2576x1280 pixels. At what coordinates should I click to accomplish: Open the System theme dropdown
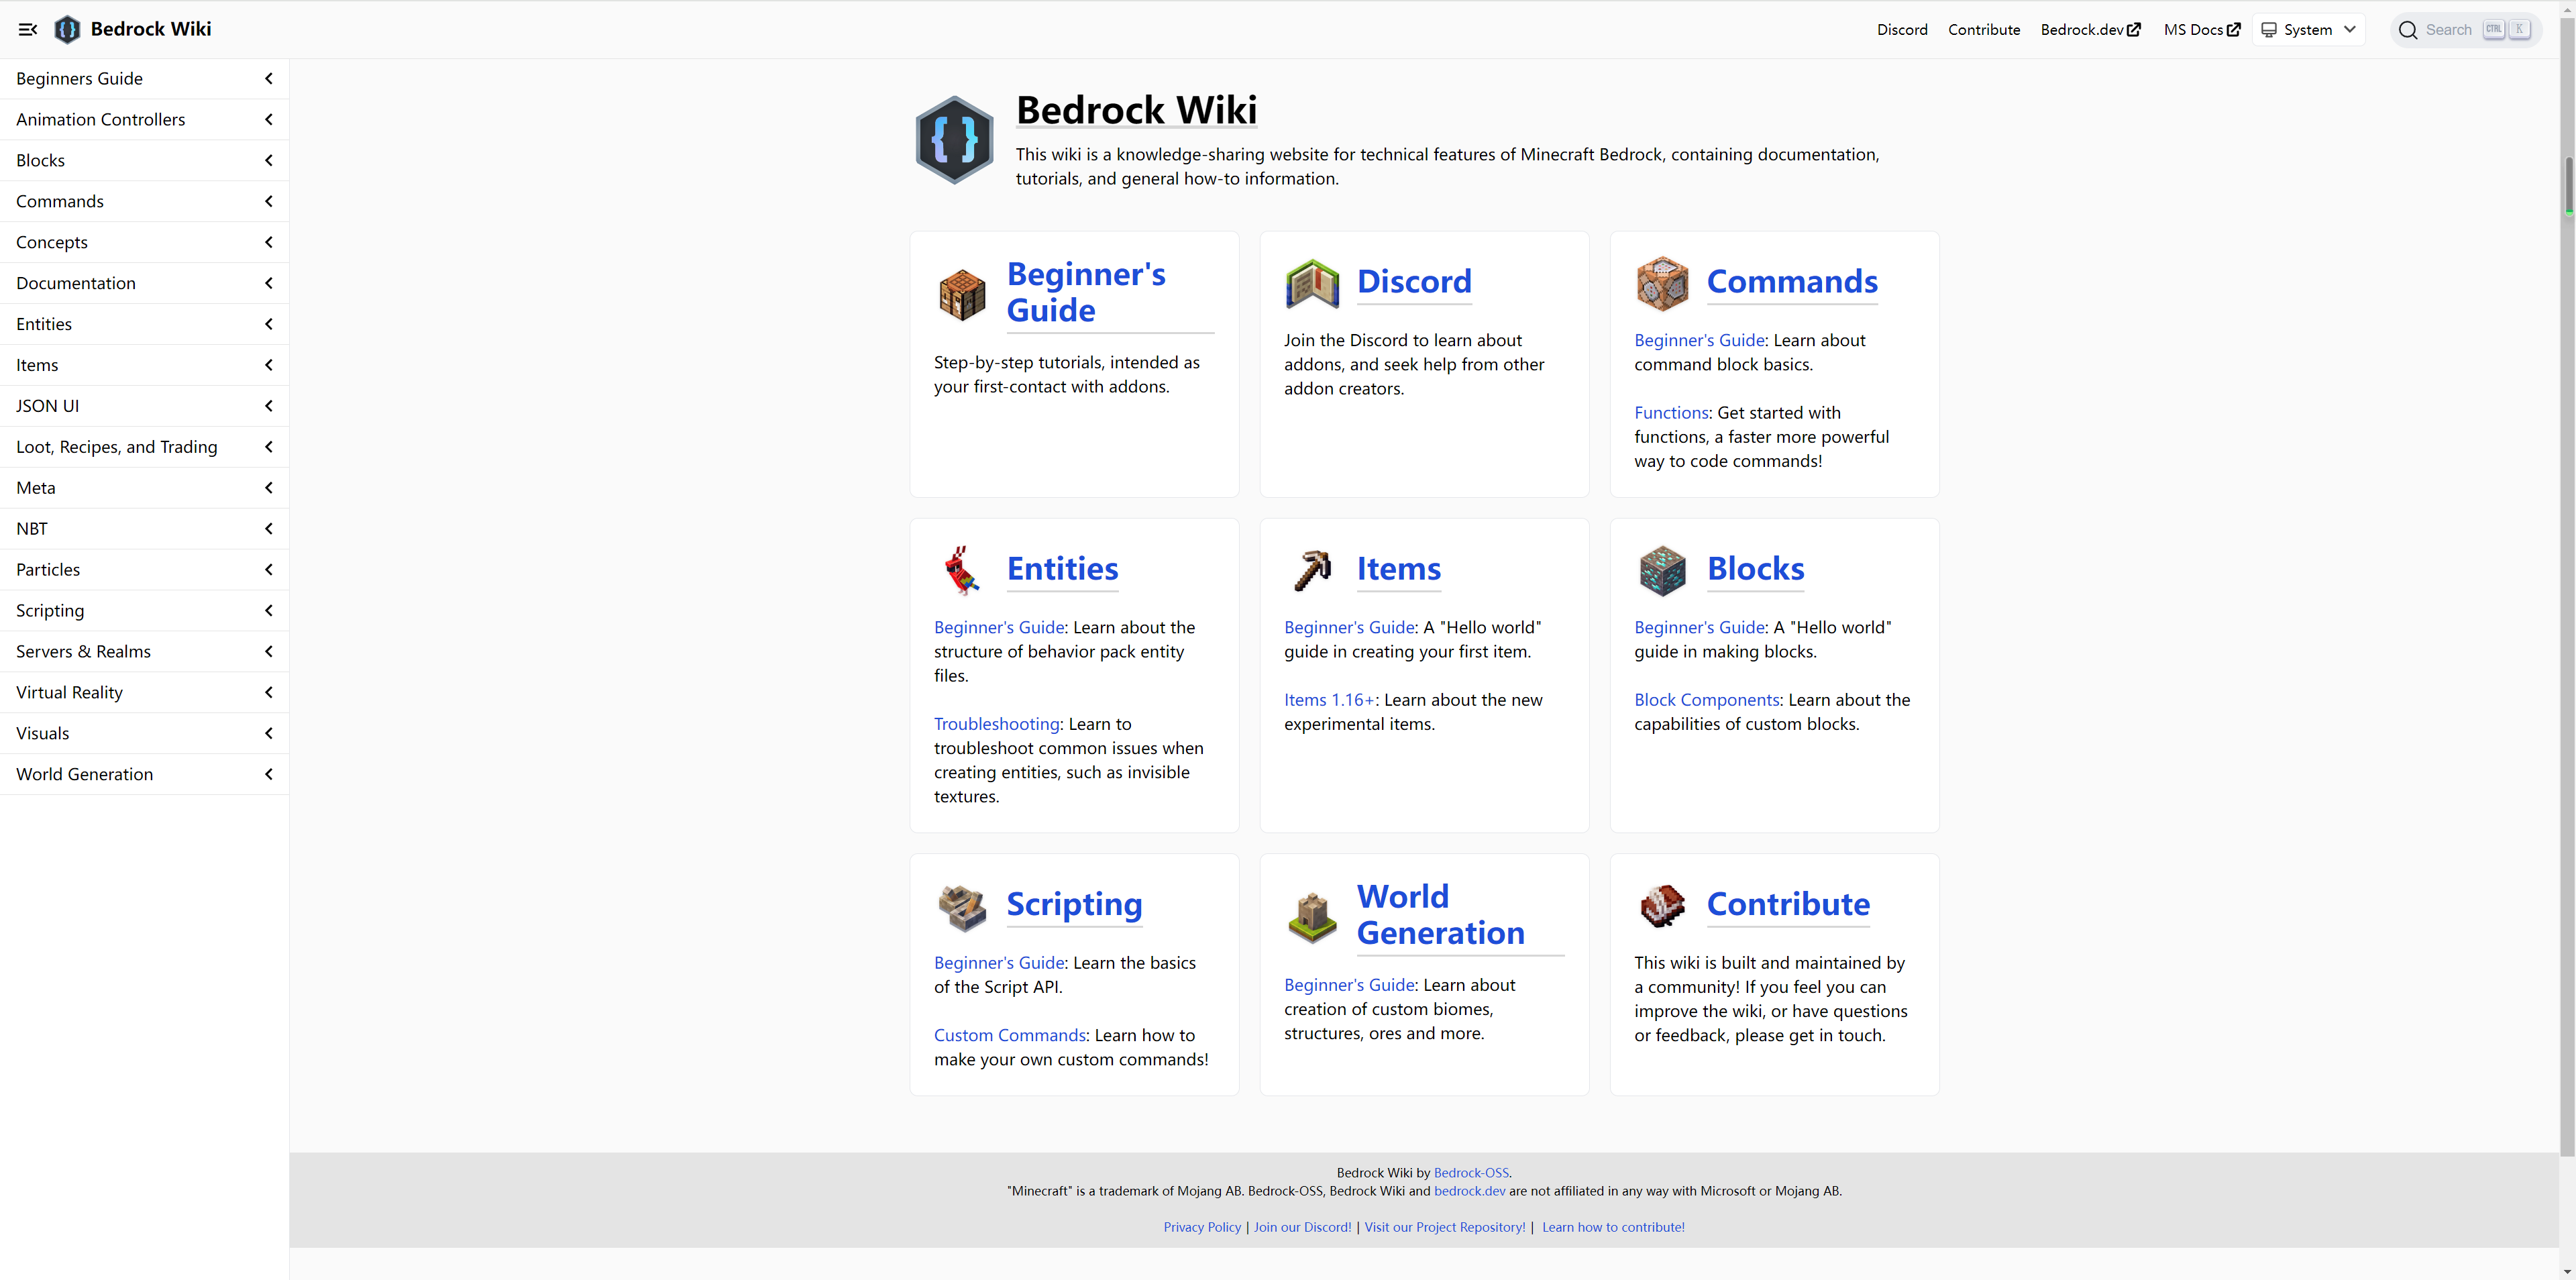coord(2309,30)
